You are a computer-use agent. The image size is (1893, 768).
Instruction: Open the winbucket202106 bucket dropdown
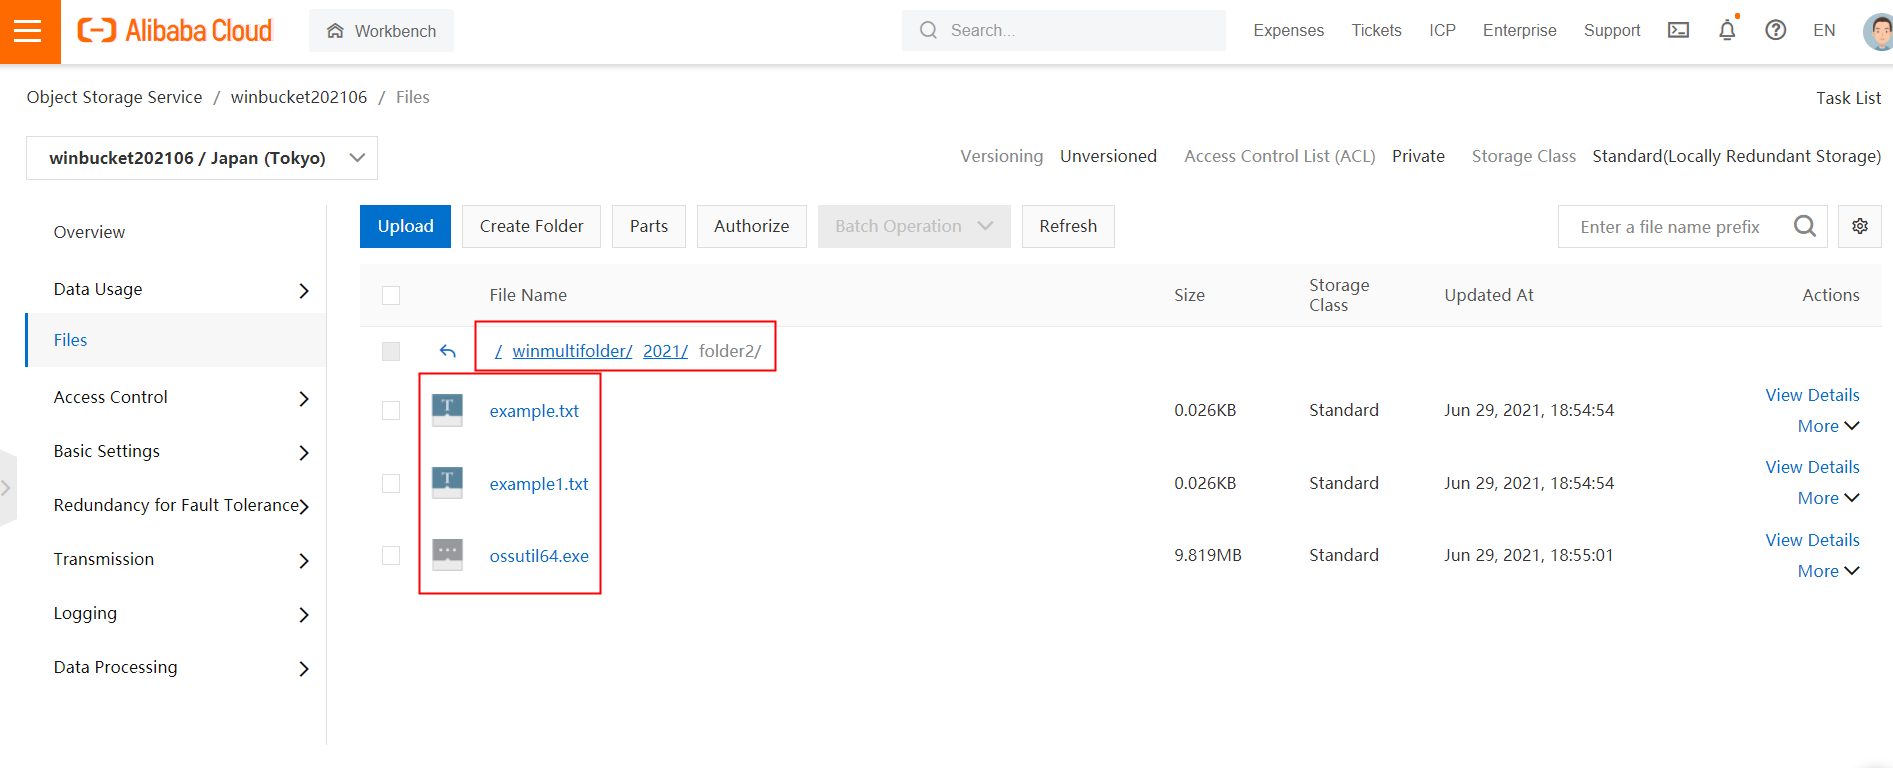[202, 158]
